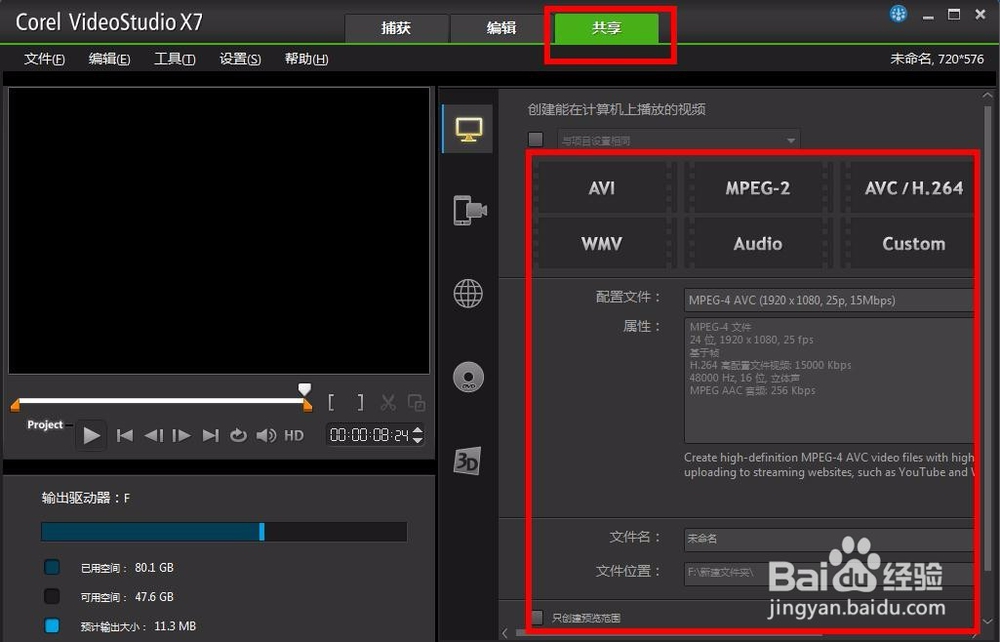The width and height of the screenshot is (1000, 642).
Task: Enable create preview range only checkbox
Action: coord(536,617)
